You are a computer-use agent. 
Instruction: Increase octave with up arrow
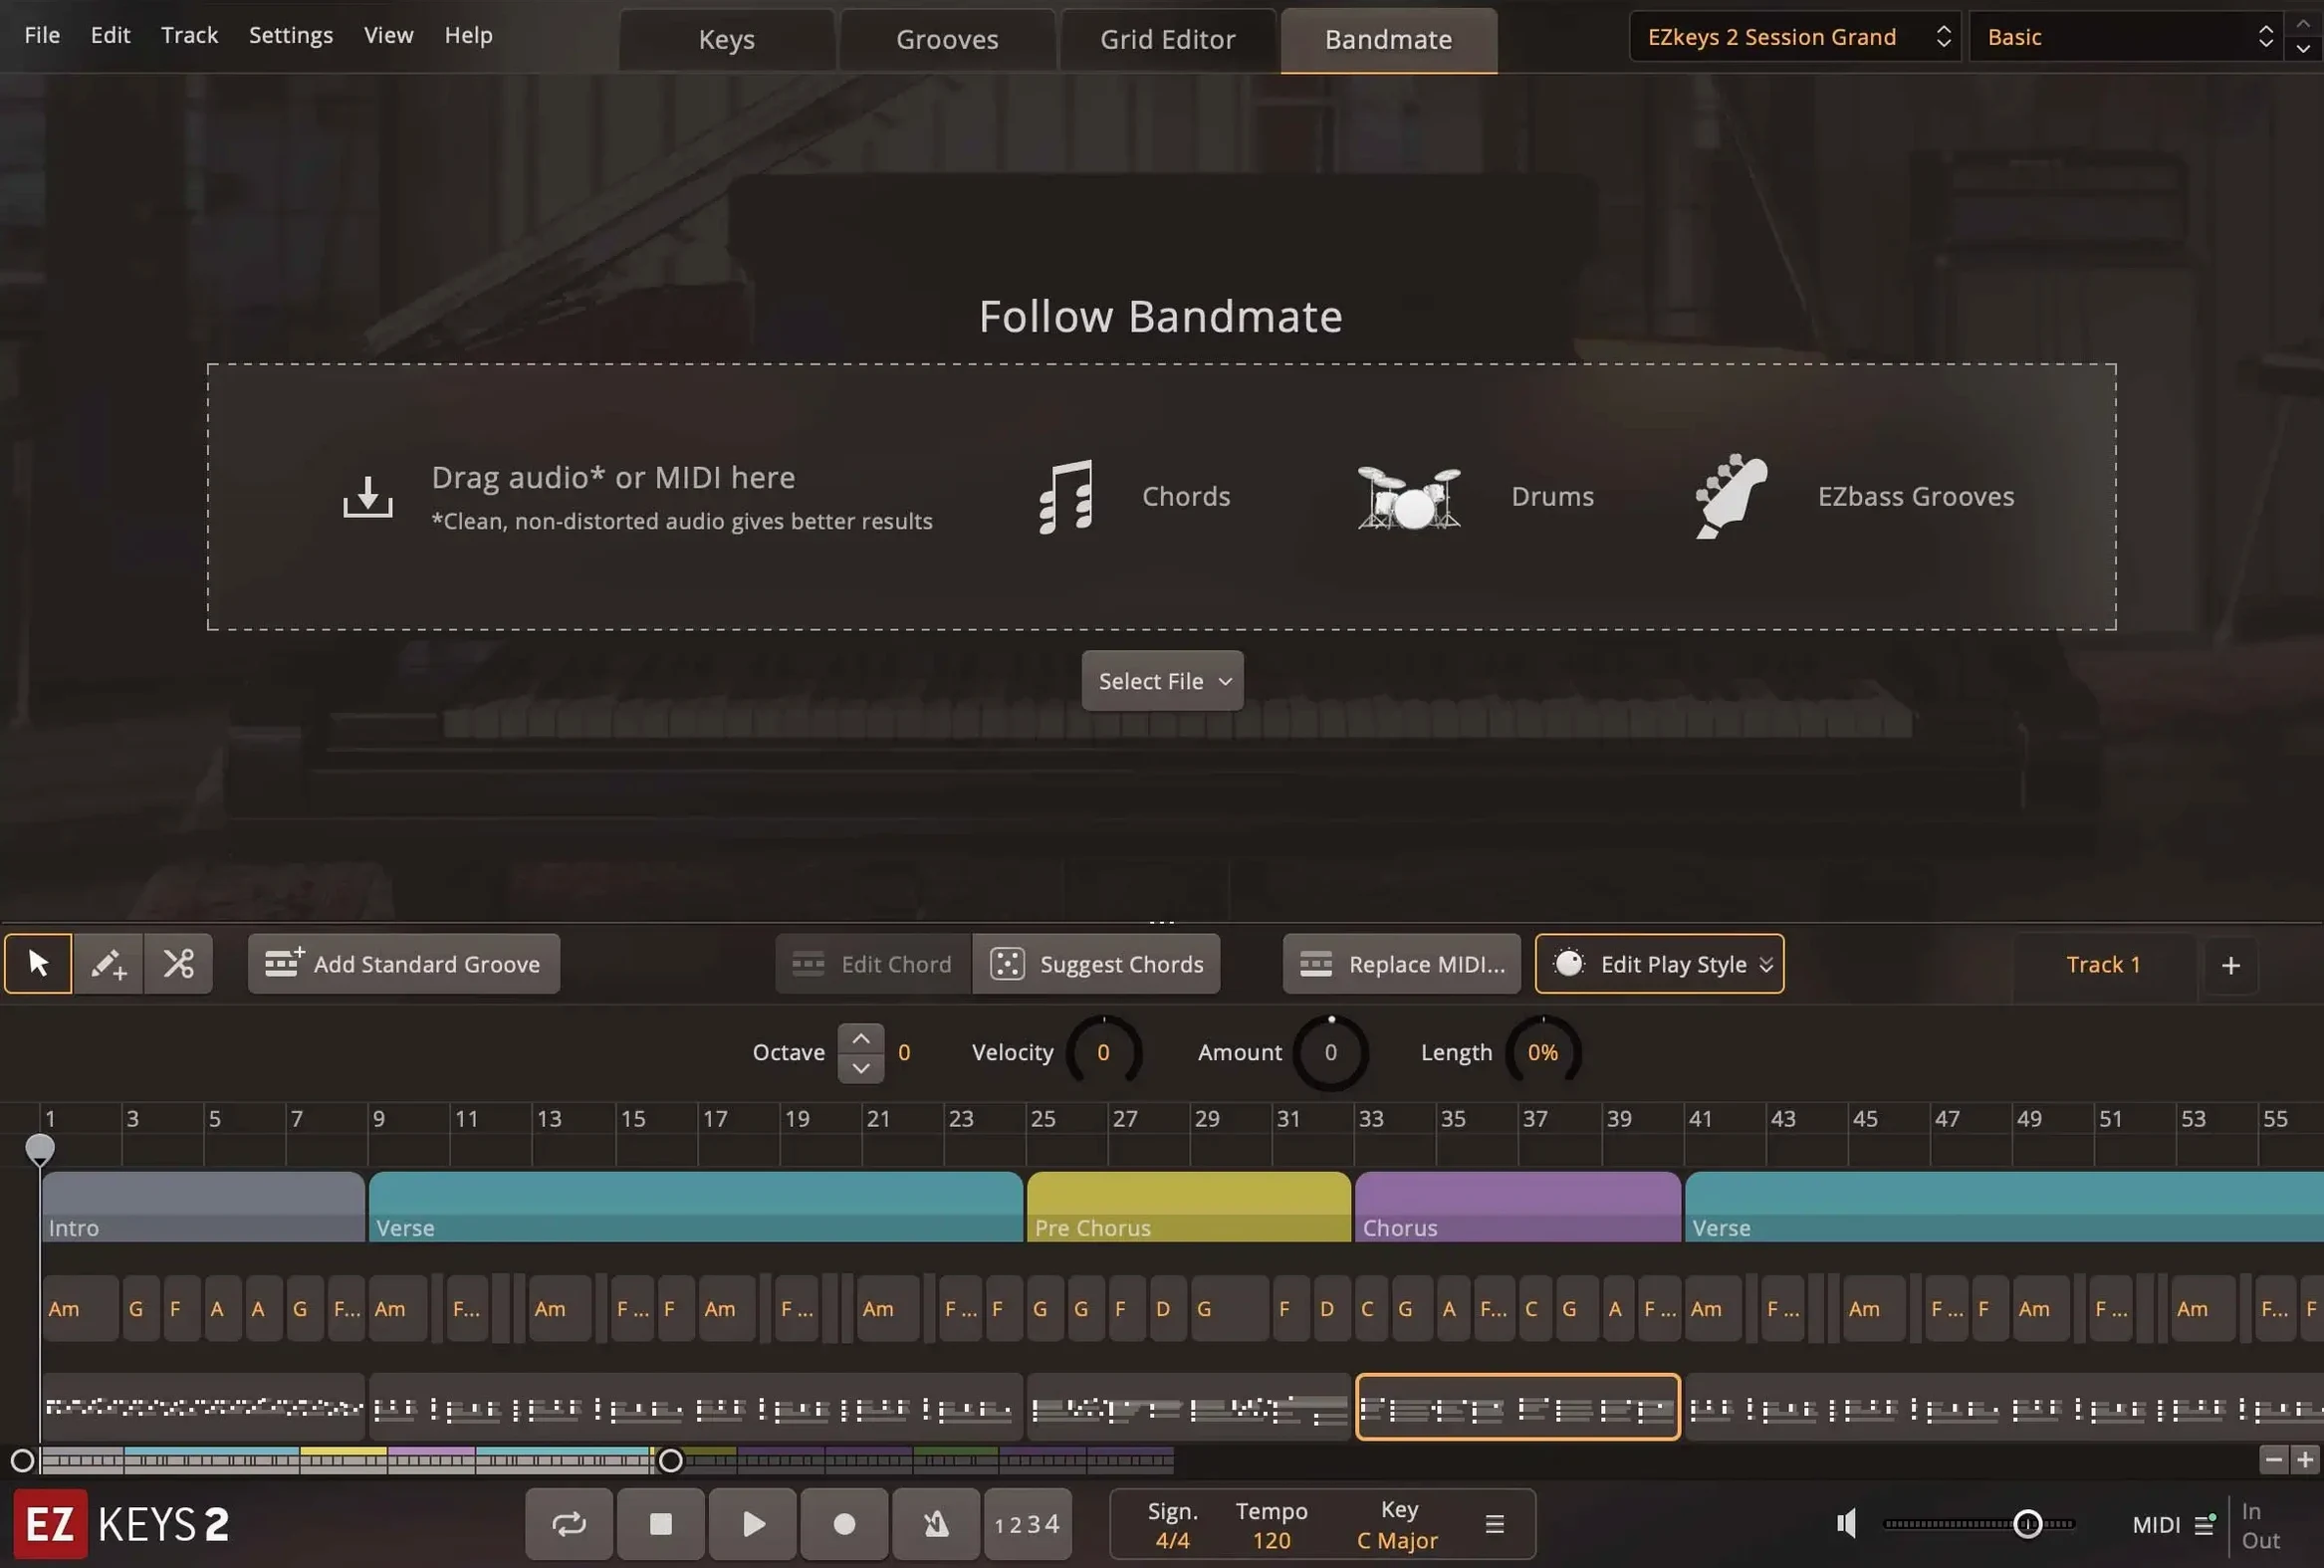click(860, 1039)
